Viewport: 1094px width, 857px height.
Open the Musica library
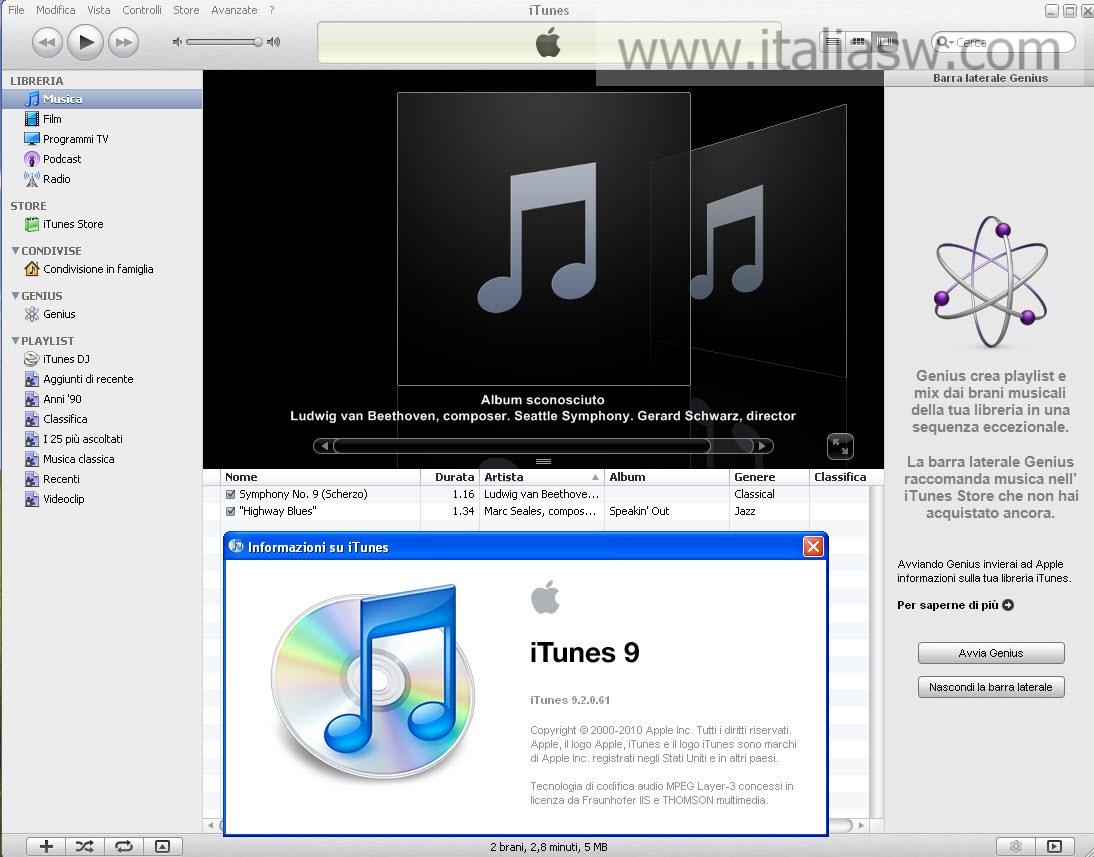(102, 99)
